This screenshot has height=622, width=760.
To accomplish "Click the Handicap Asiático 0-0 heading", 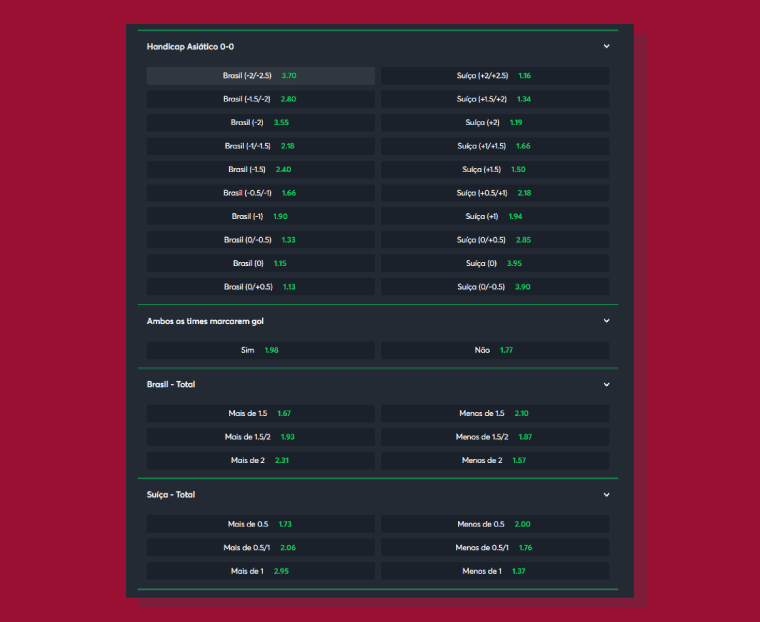I will click(190, 47).
